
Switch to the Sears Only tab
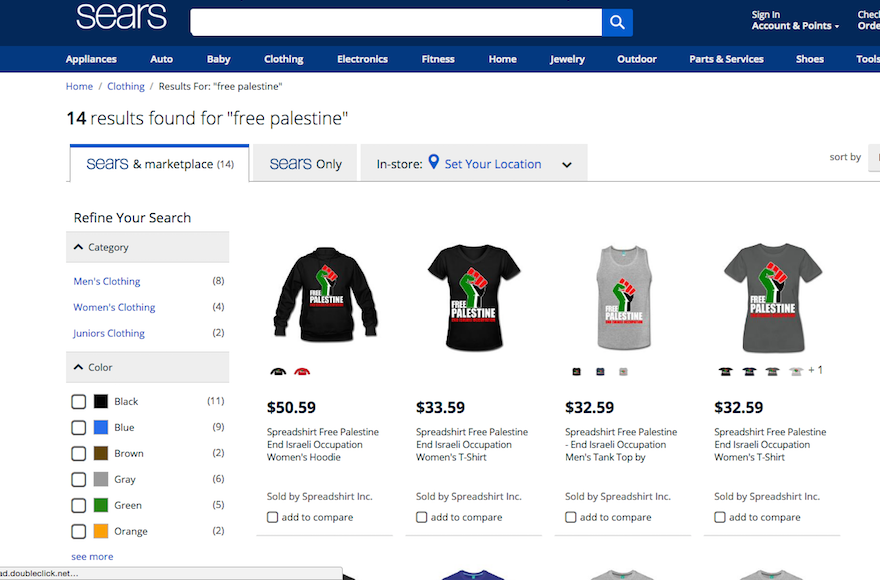click(x=305, y=163)
